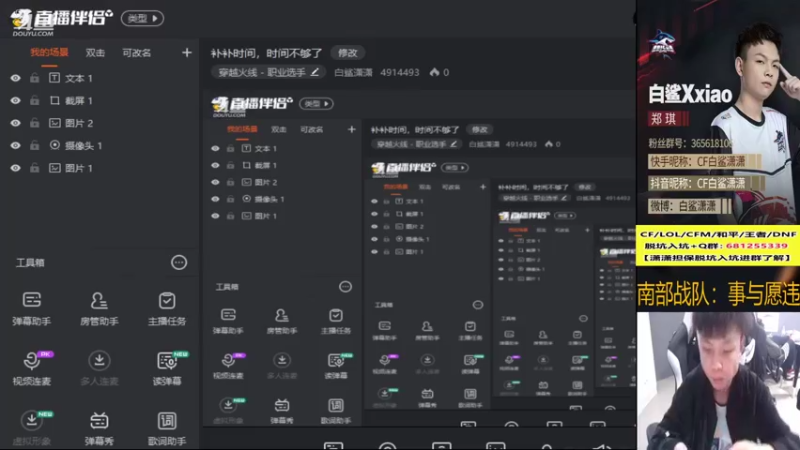Open the more options circle beside 工具箱
This screenshot has width=800, height=450.
[x=179, y=262]
